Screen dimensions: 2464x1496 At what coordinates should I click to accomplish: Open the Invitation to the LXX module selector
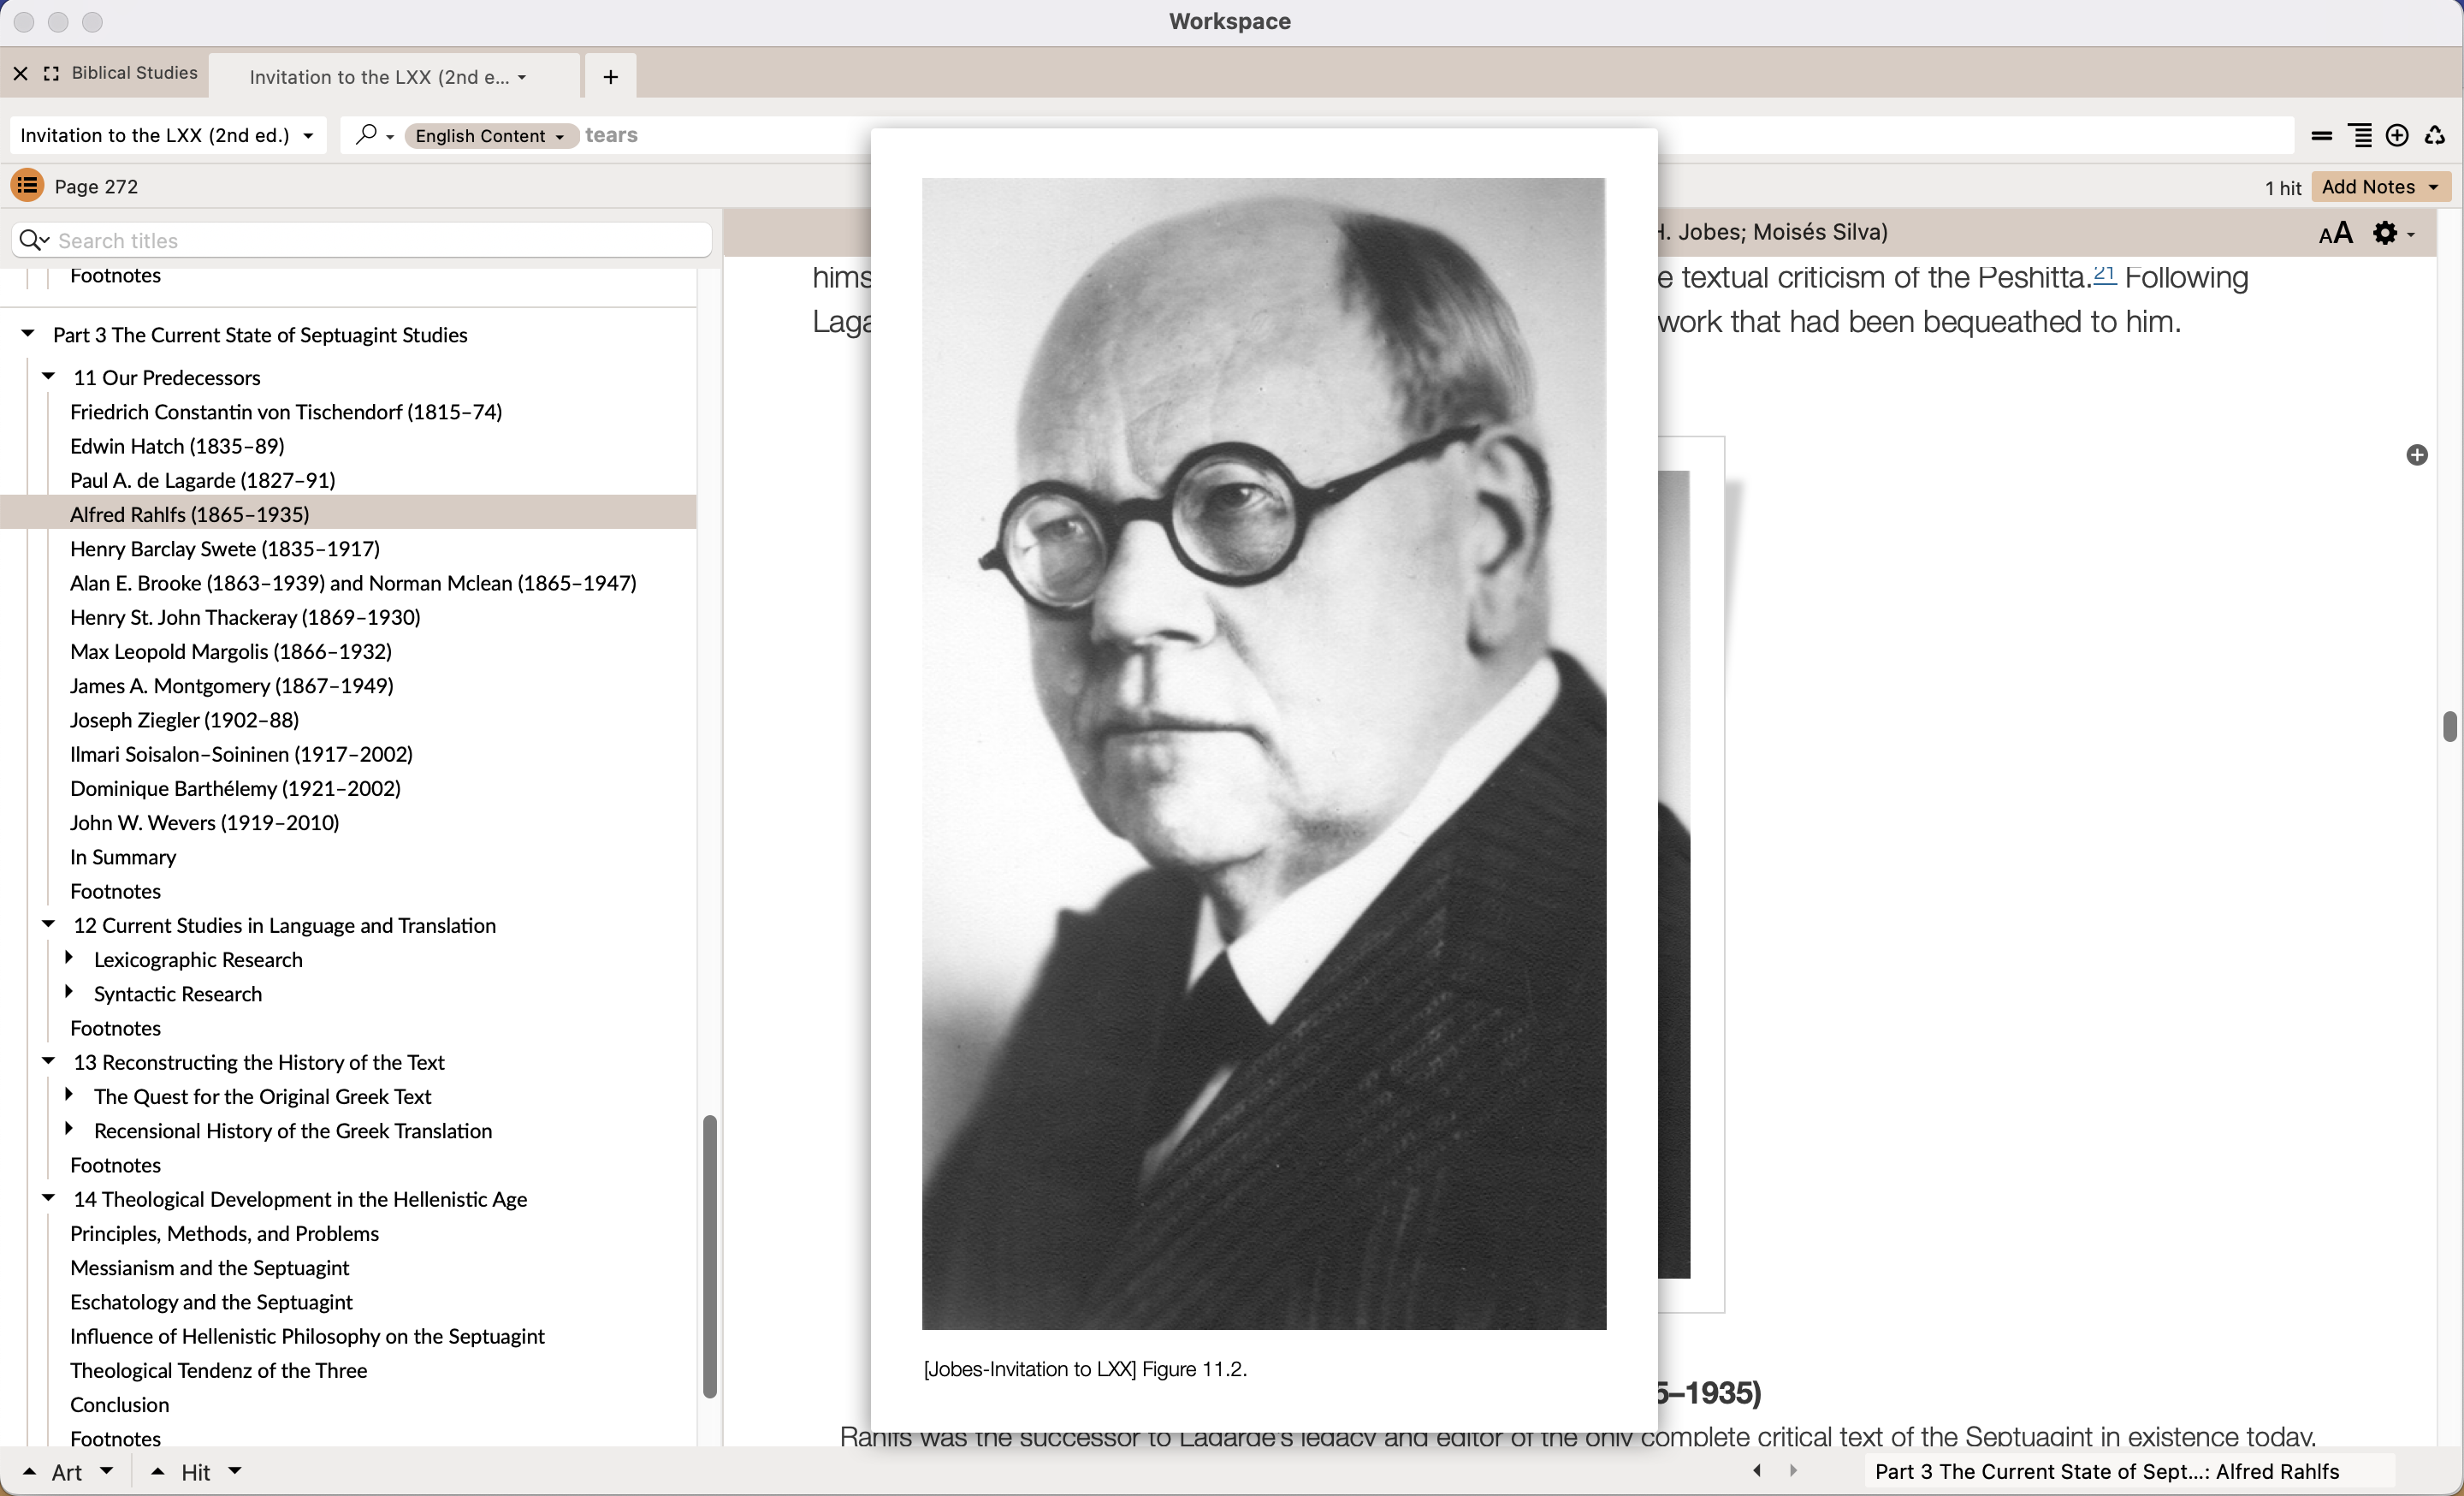(x=167, y=136)
